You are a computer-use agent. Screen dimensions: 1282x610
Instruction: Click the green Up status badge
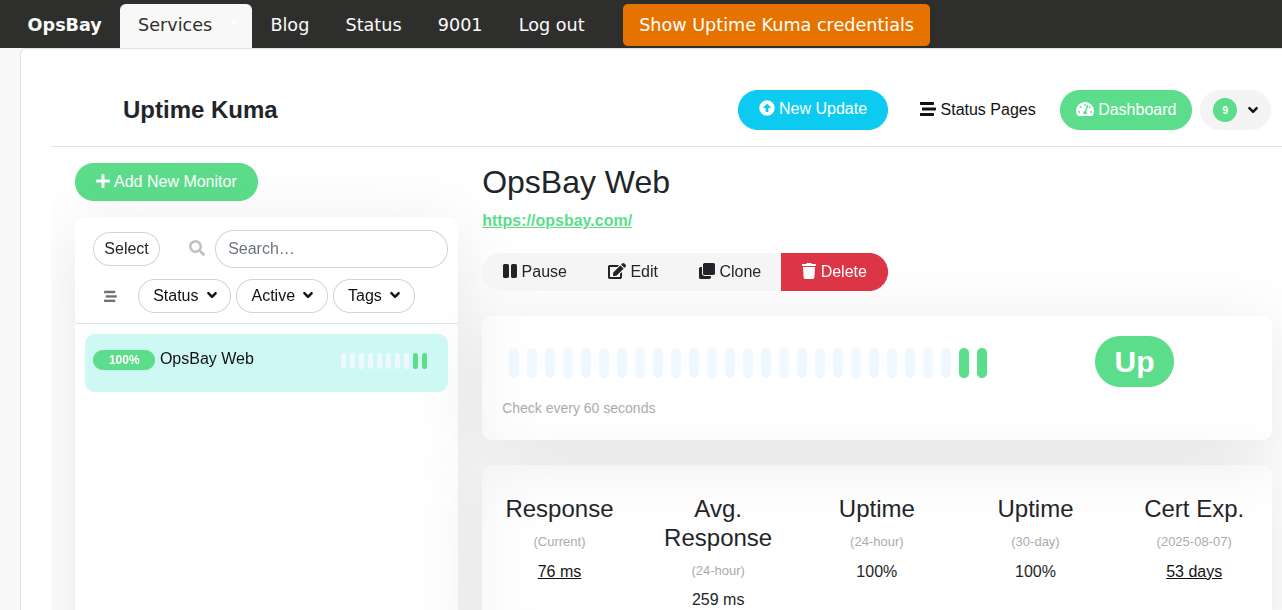(1134, 362)
